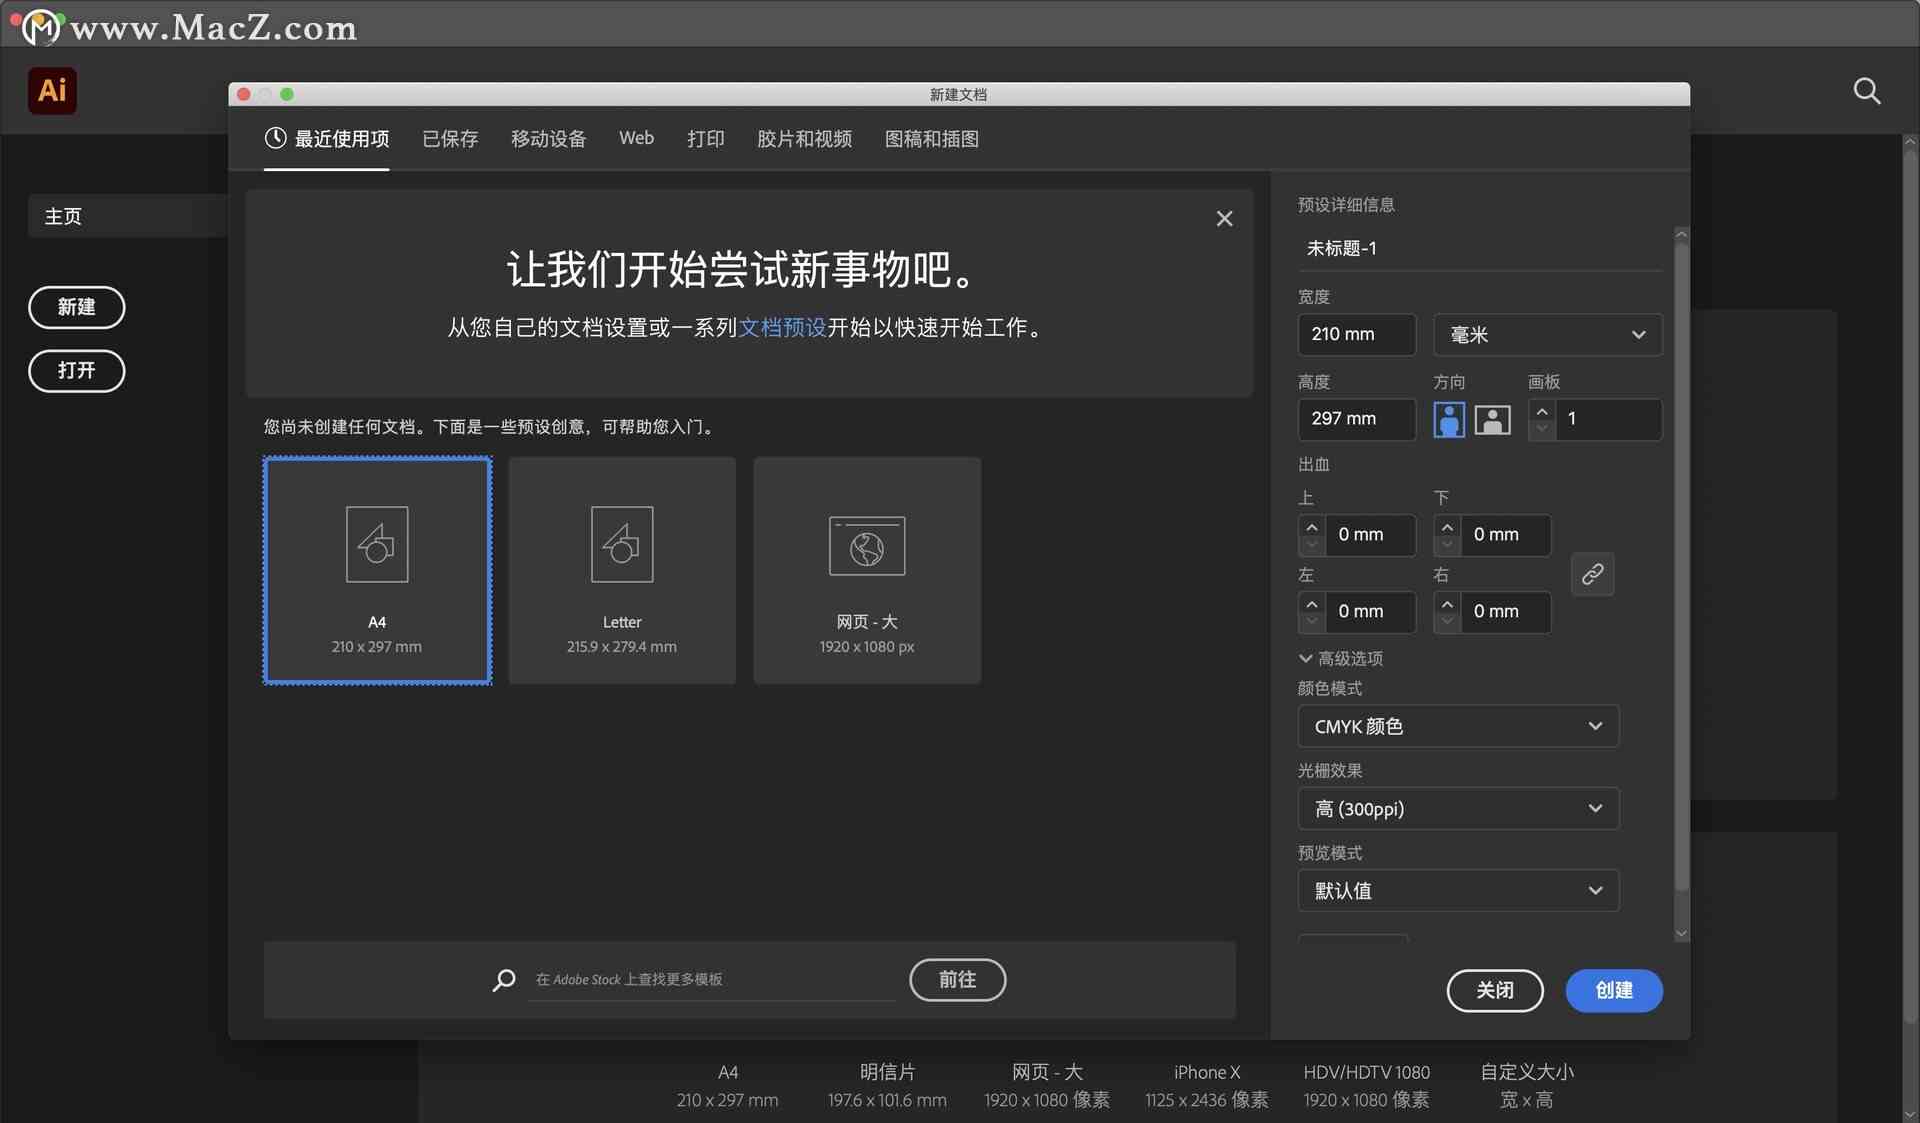Open the 光栅效果 raster effects dropdown
The image size is (1920, 1123).
tap(1458, 807)
